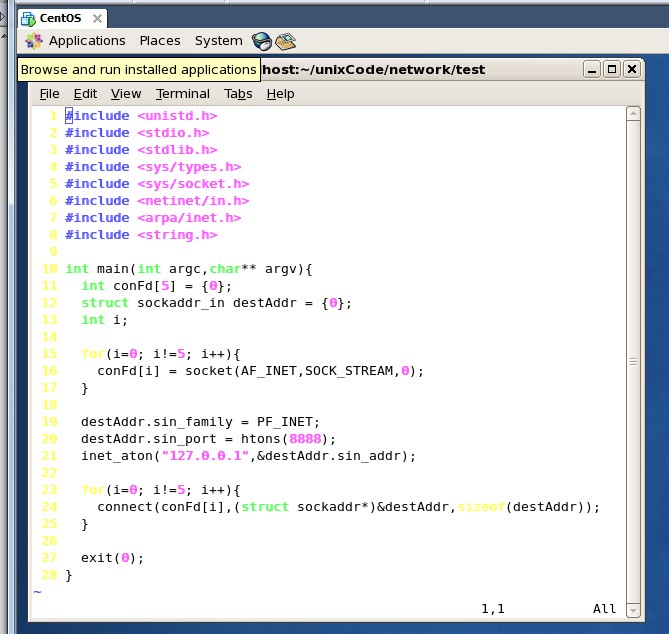Image resolution: width=669 pixels, height=634 pixels.
Task: Click the tilde marker below line 28
Action: 38,592
